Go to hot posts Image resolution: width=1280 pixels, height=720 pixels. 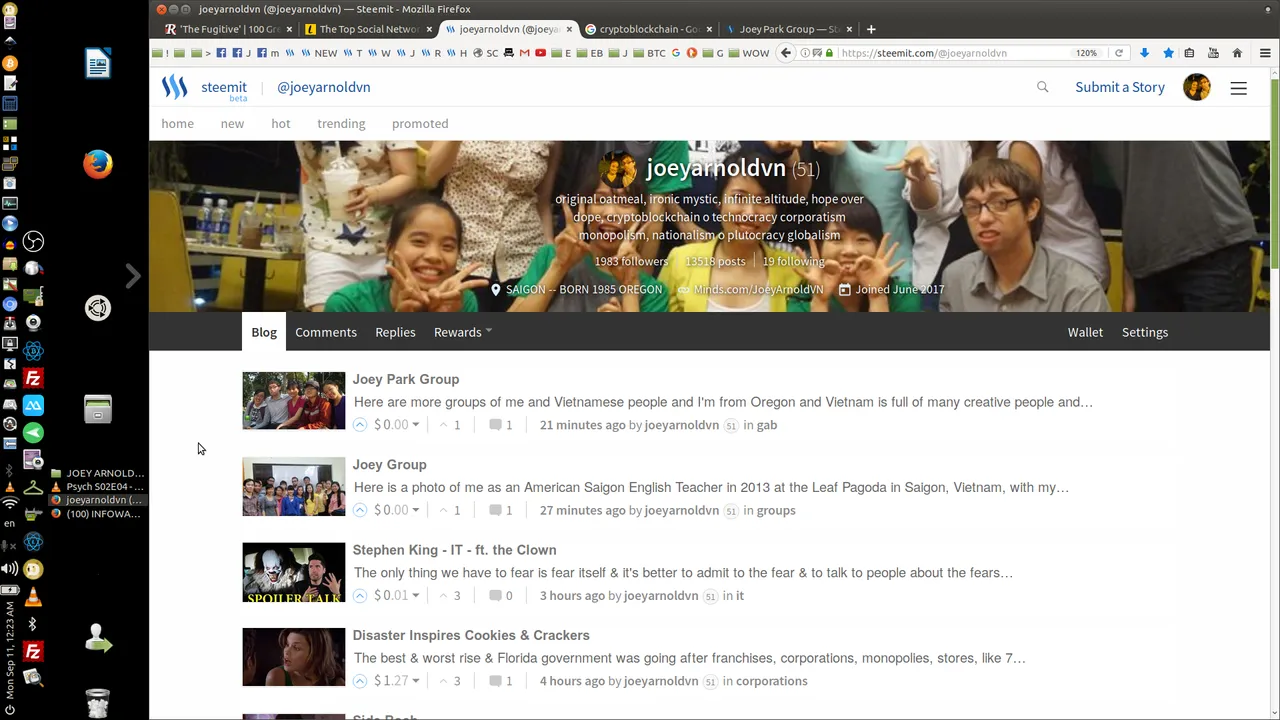(x=281, y=123)
